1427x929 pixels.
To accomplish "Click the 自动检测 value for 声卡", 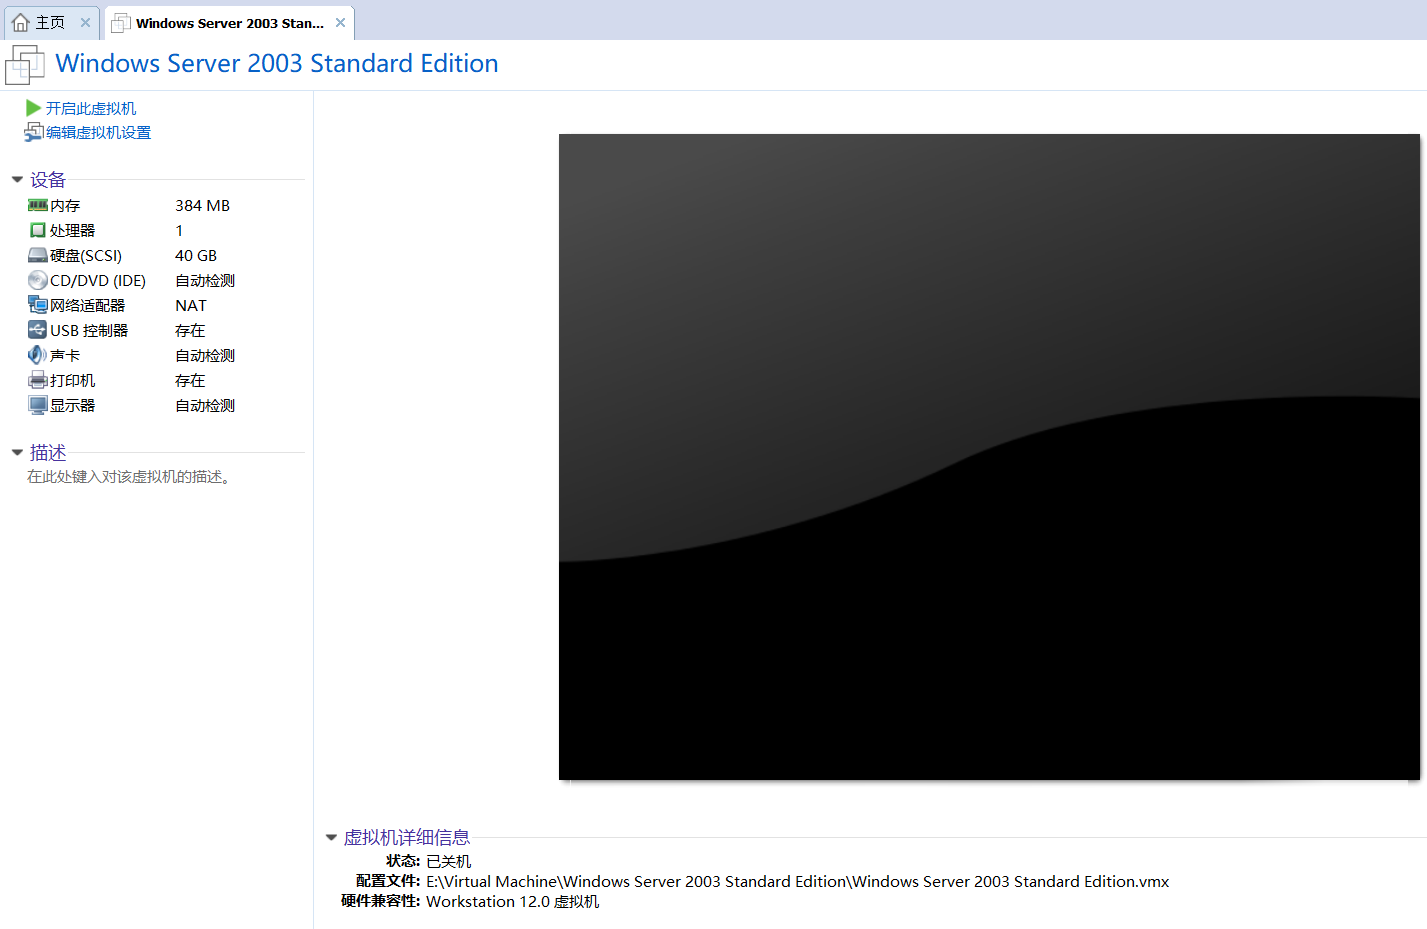I will [205, 355].
